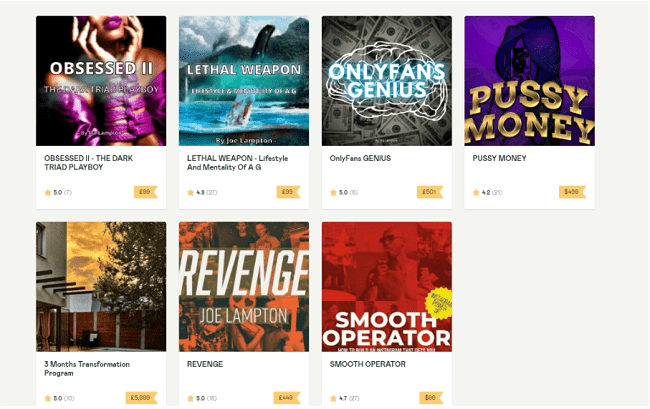Open the 3 Months Transformation house photo
Screen dimensions: 650x409
click(x=101, y=287)
